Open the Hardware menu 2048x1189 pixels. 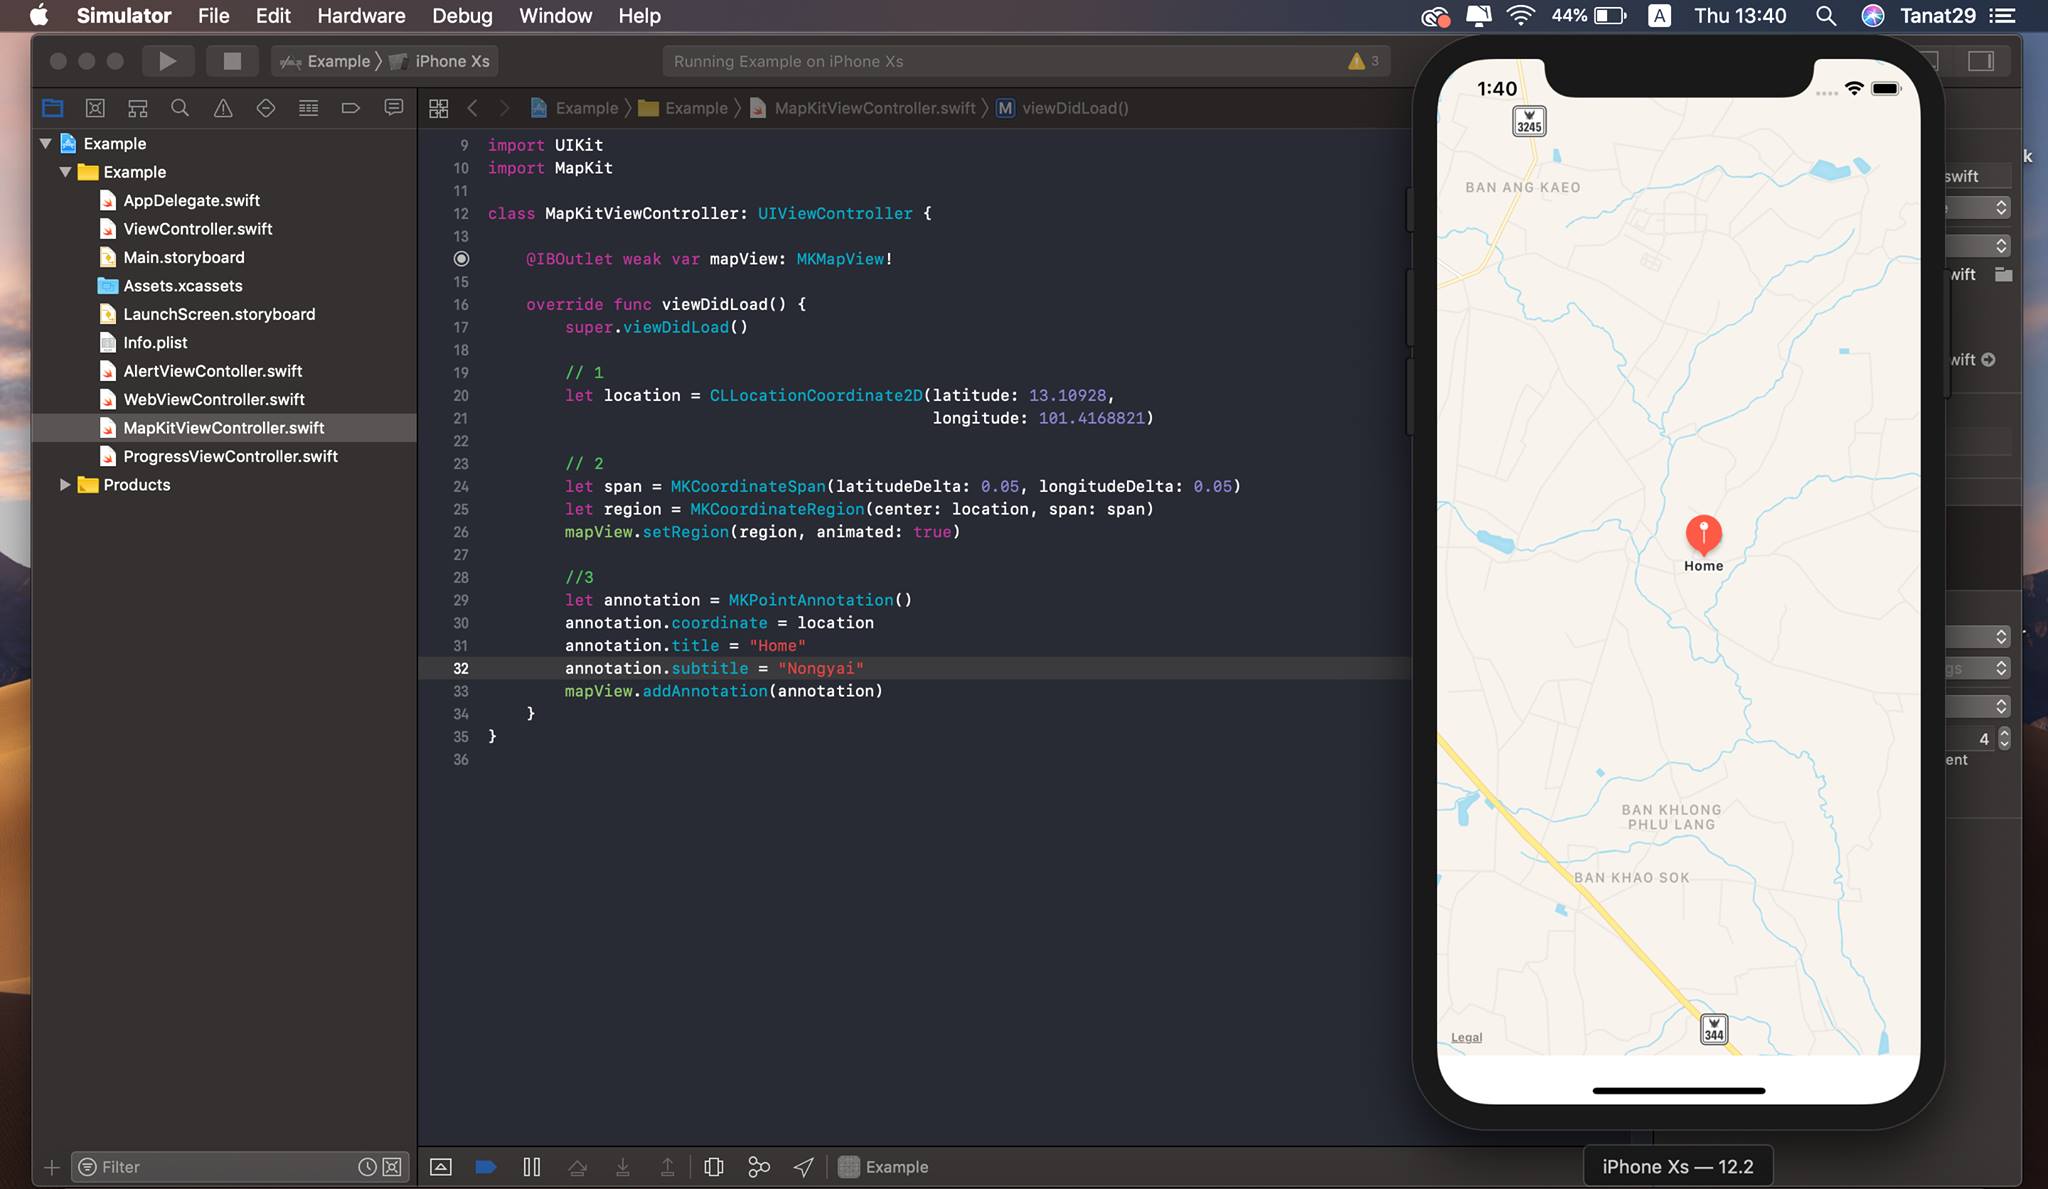(x=361, y=16)
